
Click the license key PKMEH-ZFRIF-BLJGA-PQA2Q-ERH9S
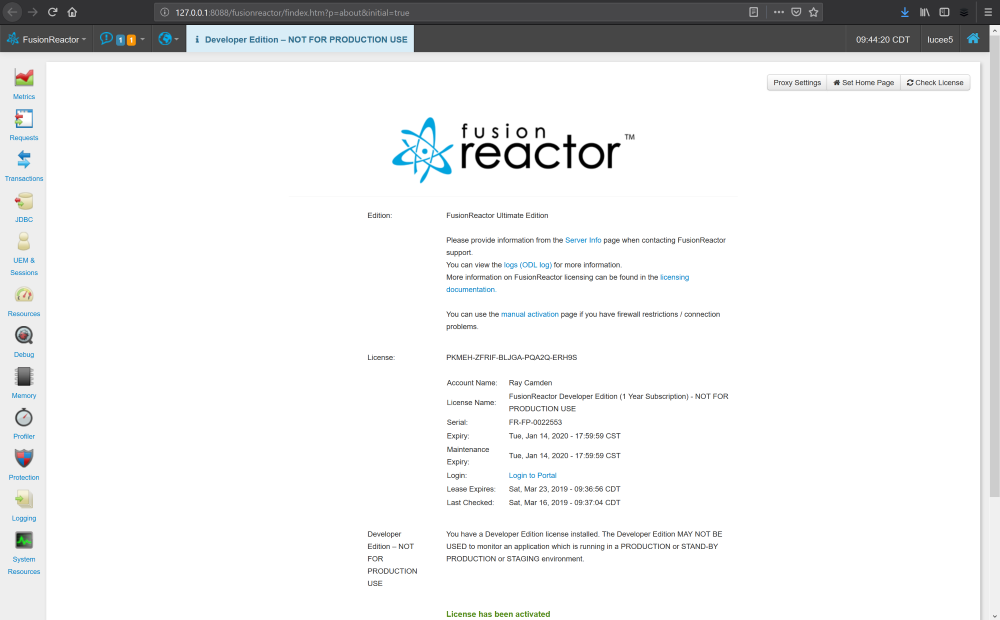point(511,358)
